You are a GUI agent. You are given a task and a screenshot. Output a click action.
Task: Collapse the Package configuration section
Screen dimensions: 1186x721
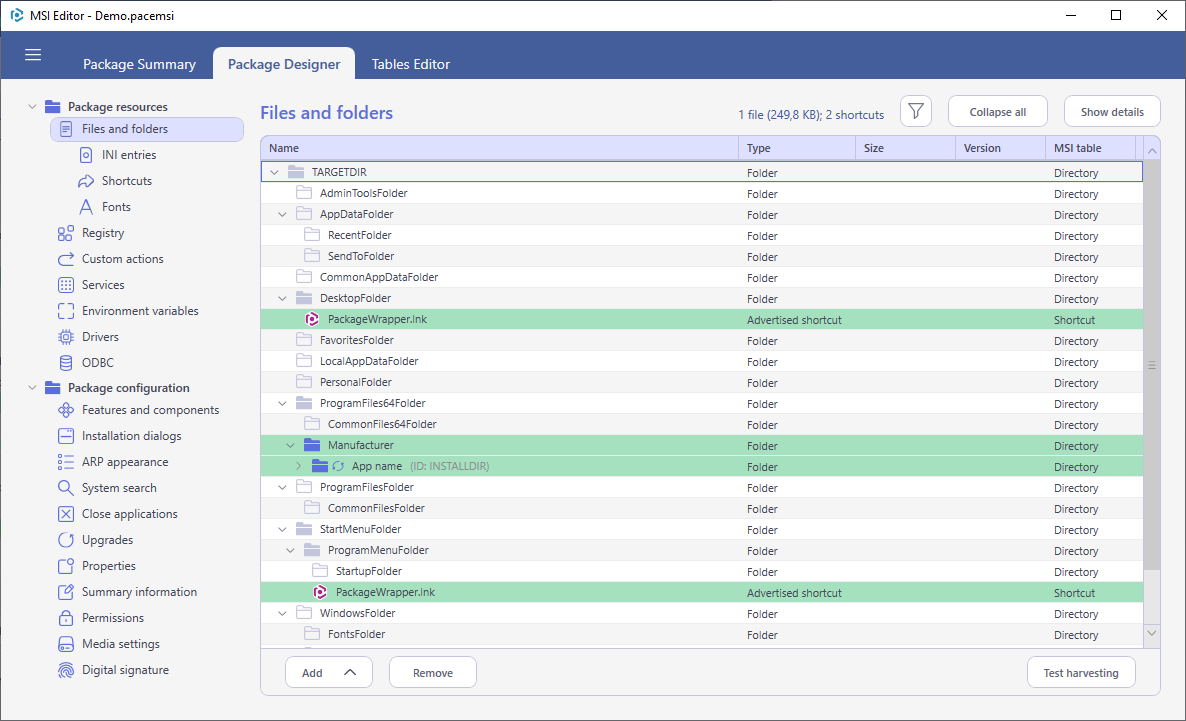pyautogui.click(x=32, y=388)
